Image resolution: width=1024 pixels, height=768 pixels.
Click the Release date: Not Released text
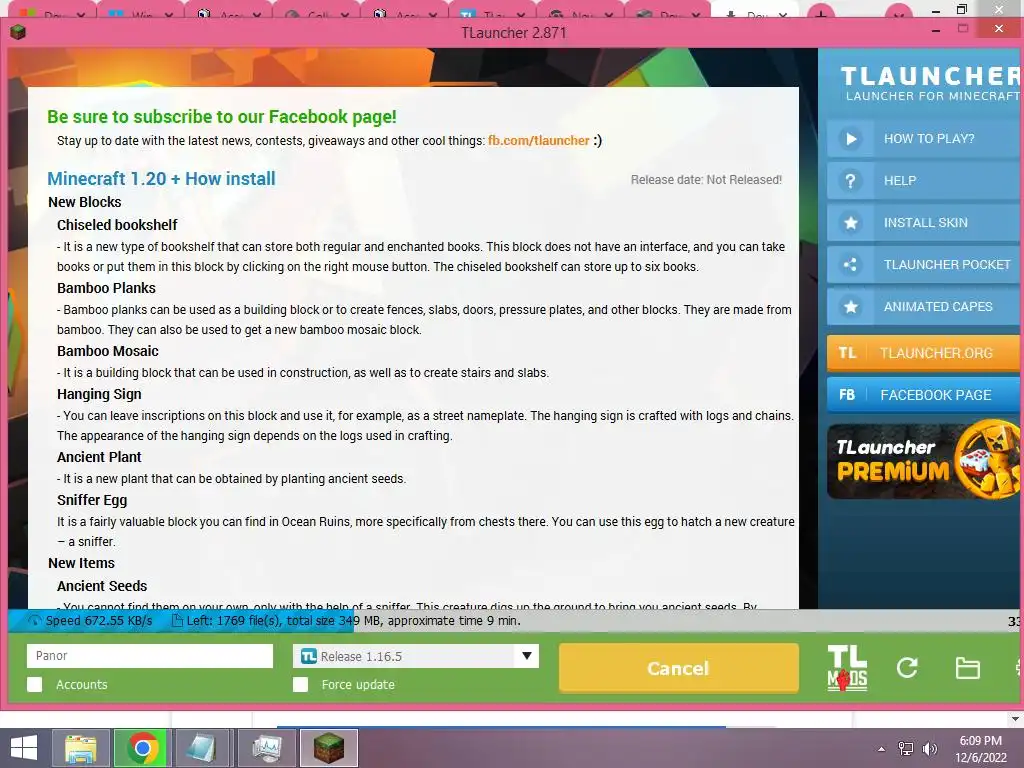[x=706, y=180]
